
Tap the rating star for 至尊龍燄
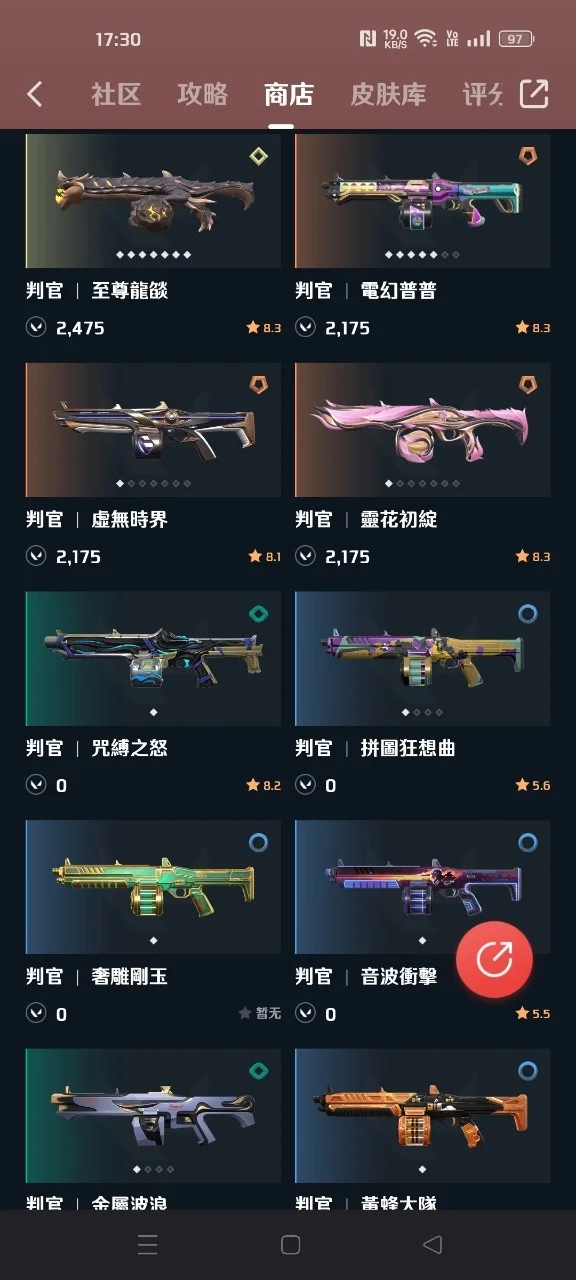tap(253, 327)
